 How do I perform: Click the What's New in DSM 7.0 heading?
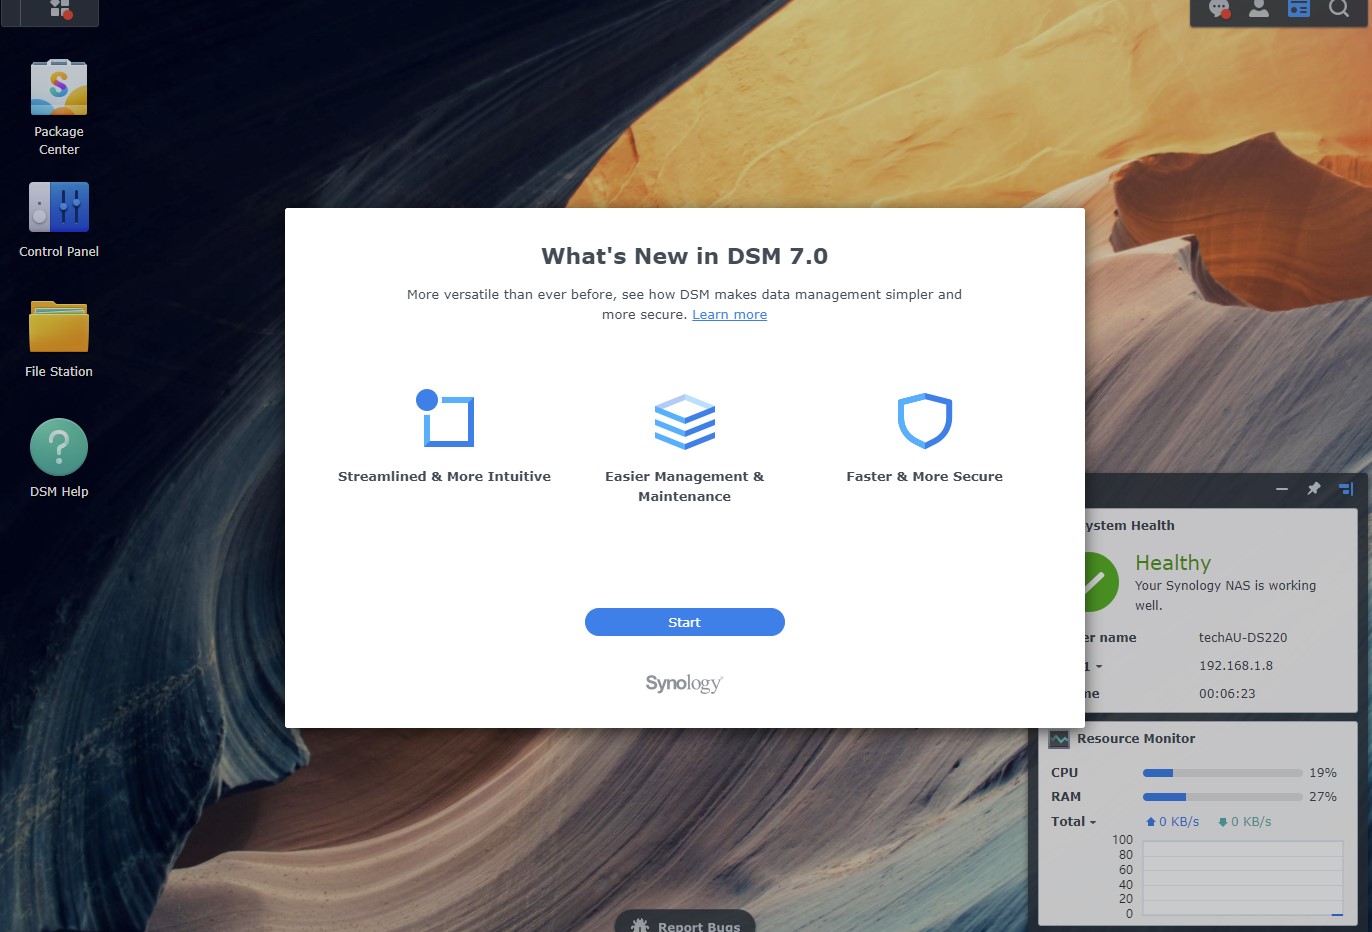click(685, 256)
